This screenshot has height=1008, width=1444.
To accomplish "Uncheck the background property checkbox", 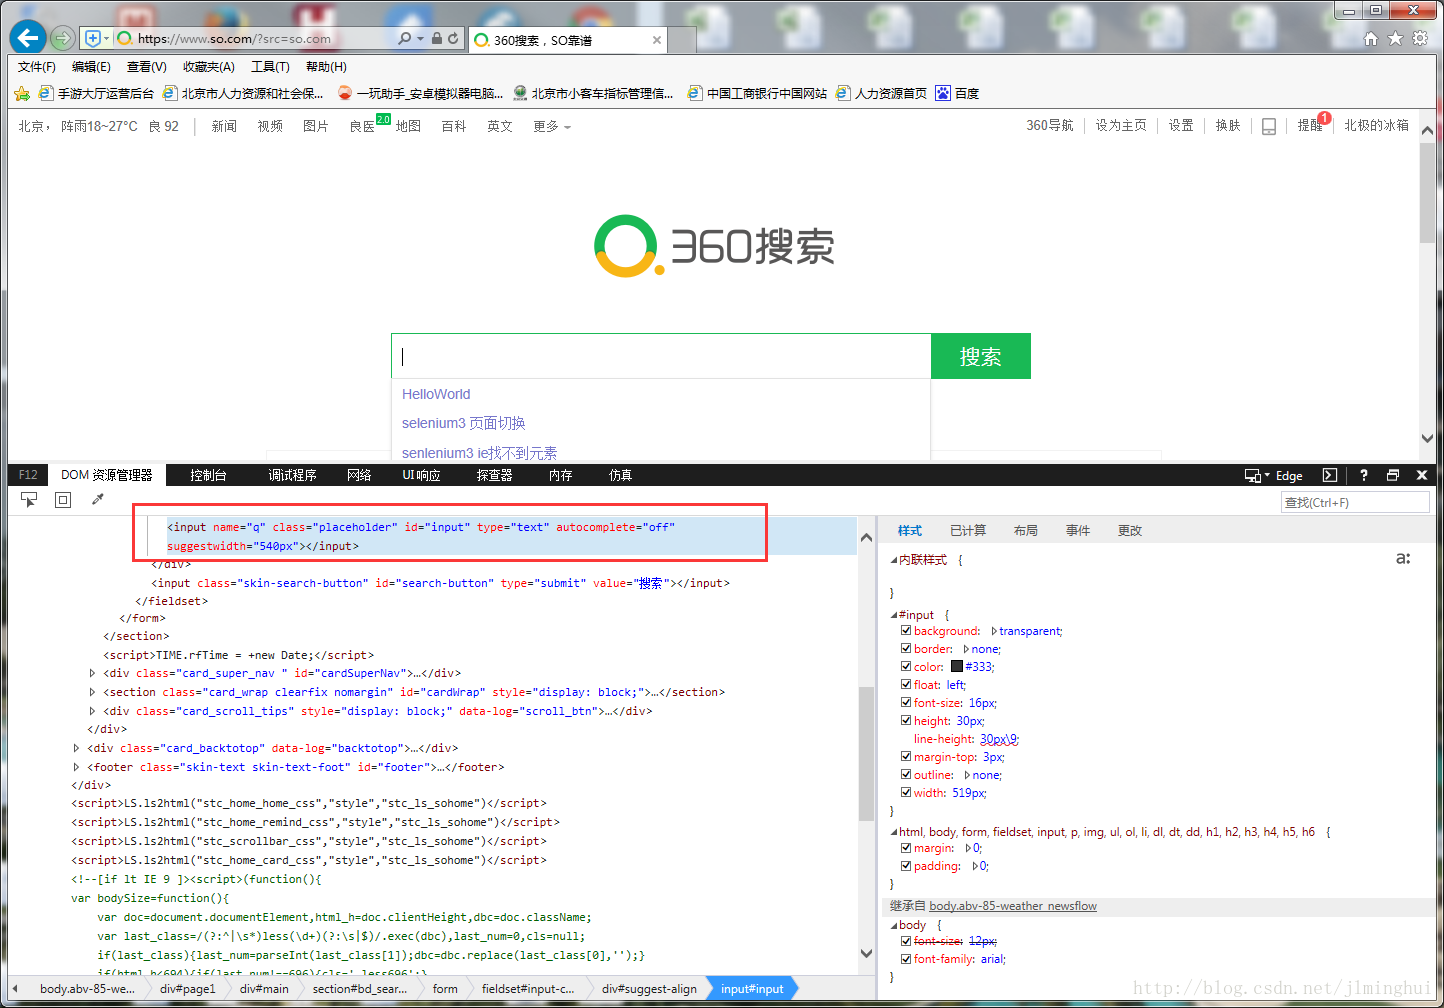I will tap(906, 631).
